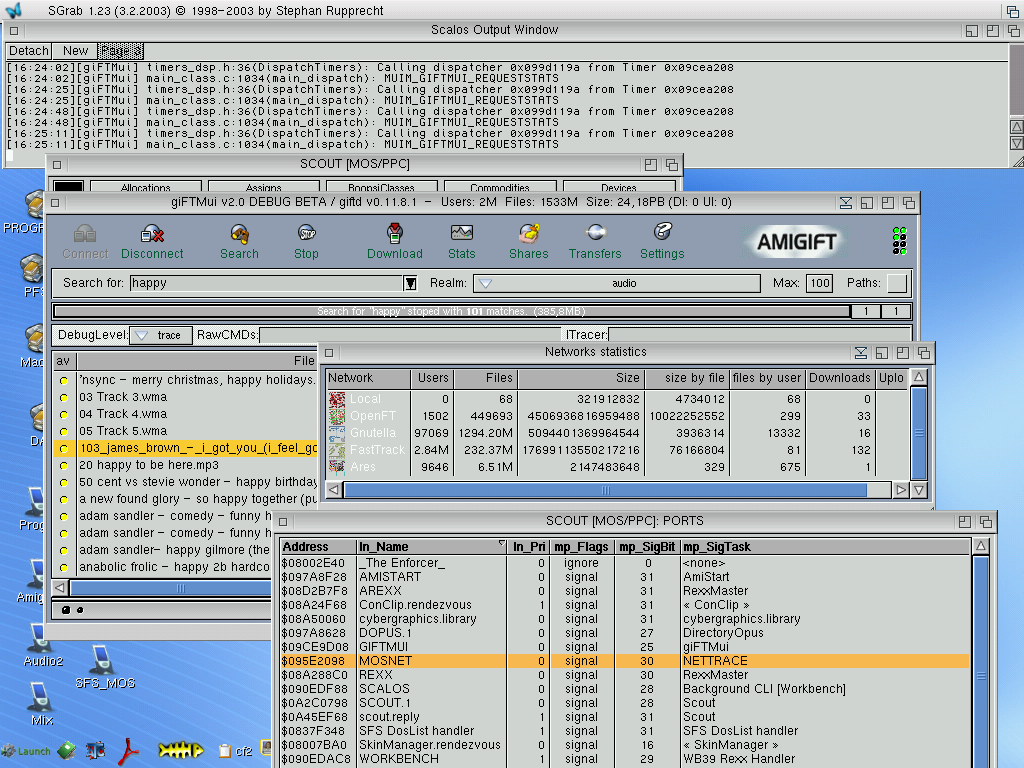Screen dimensions: 1024x768
Task: Click Detach in Scalos Output Window
Action: tap(29, 51)
